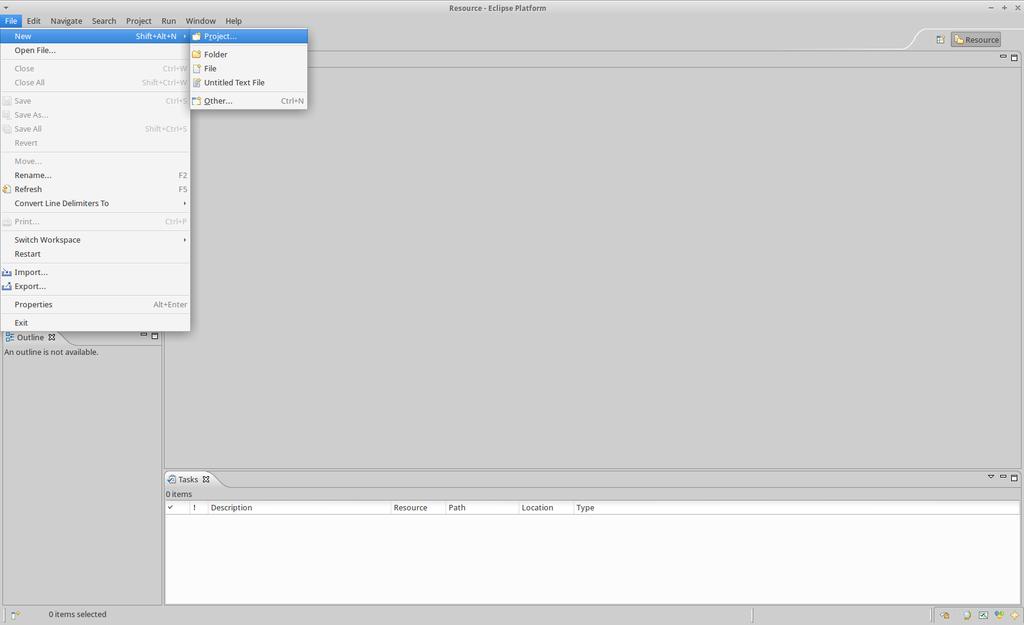The width and height of the screenshot is (1024, 625).
Task: Click the Outline view icon
Action: pyautogui.click(x=9, y=337)
